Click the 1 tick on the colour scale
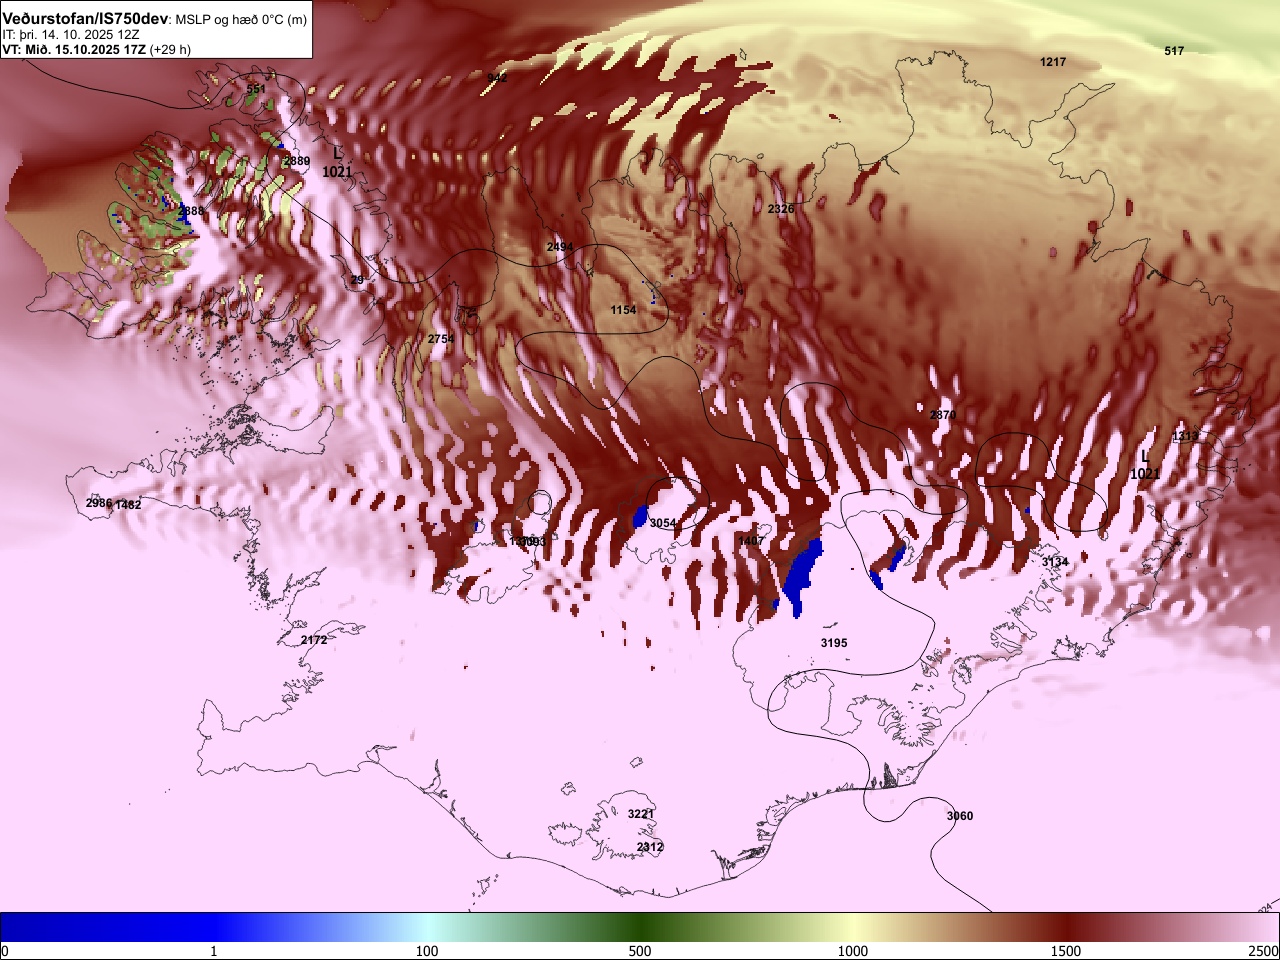Screen dimensions: 1280x960 213,951
